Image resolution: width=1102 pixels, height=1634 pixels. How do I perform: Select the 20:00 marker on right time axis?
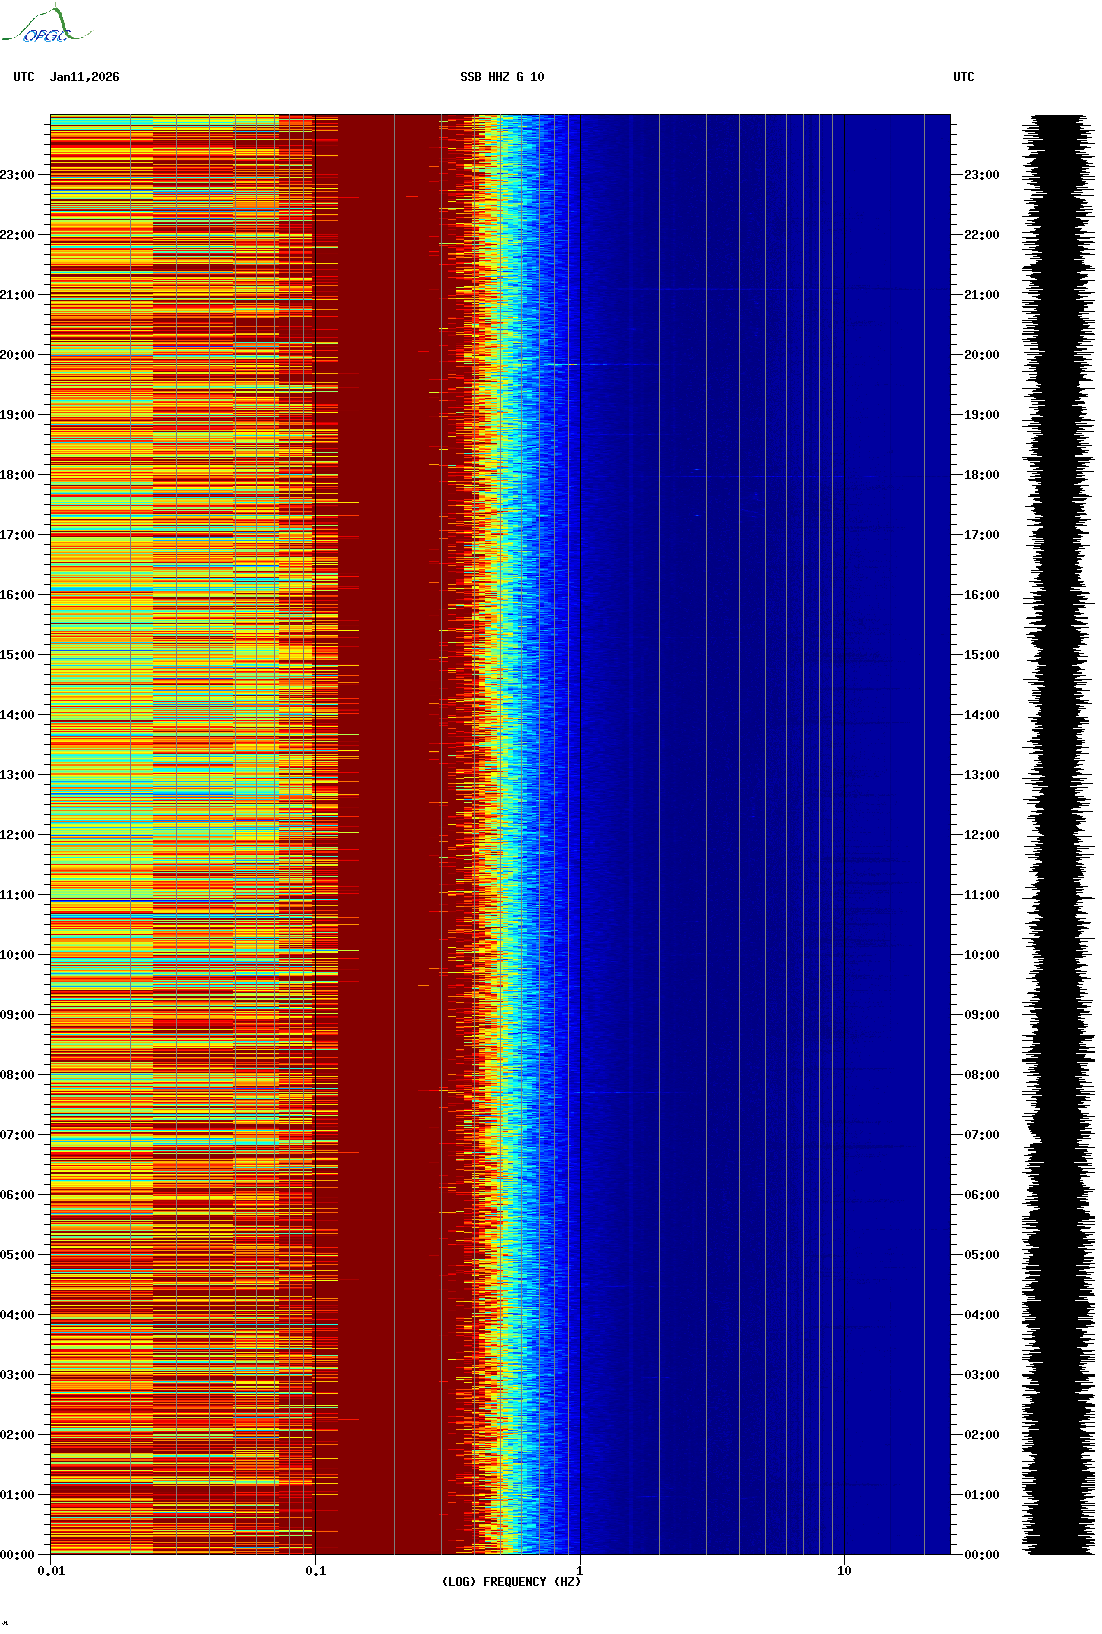(x=981, y=355)
